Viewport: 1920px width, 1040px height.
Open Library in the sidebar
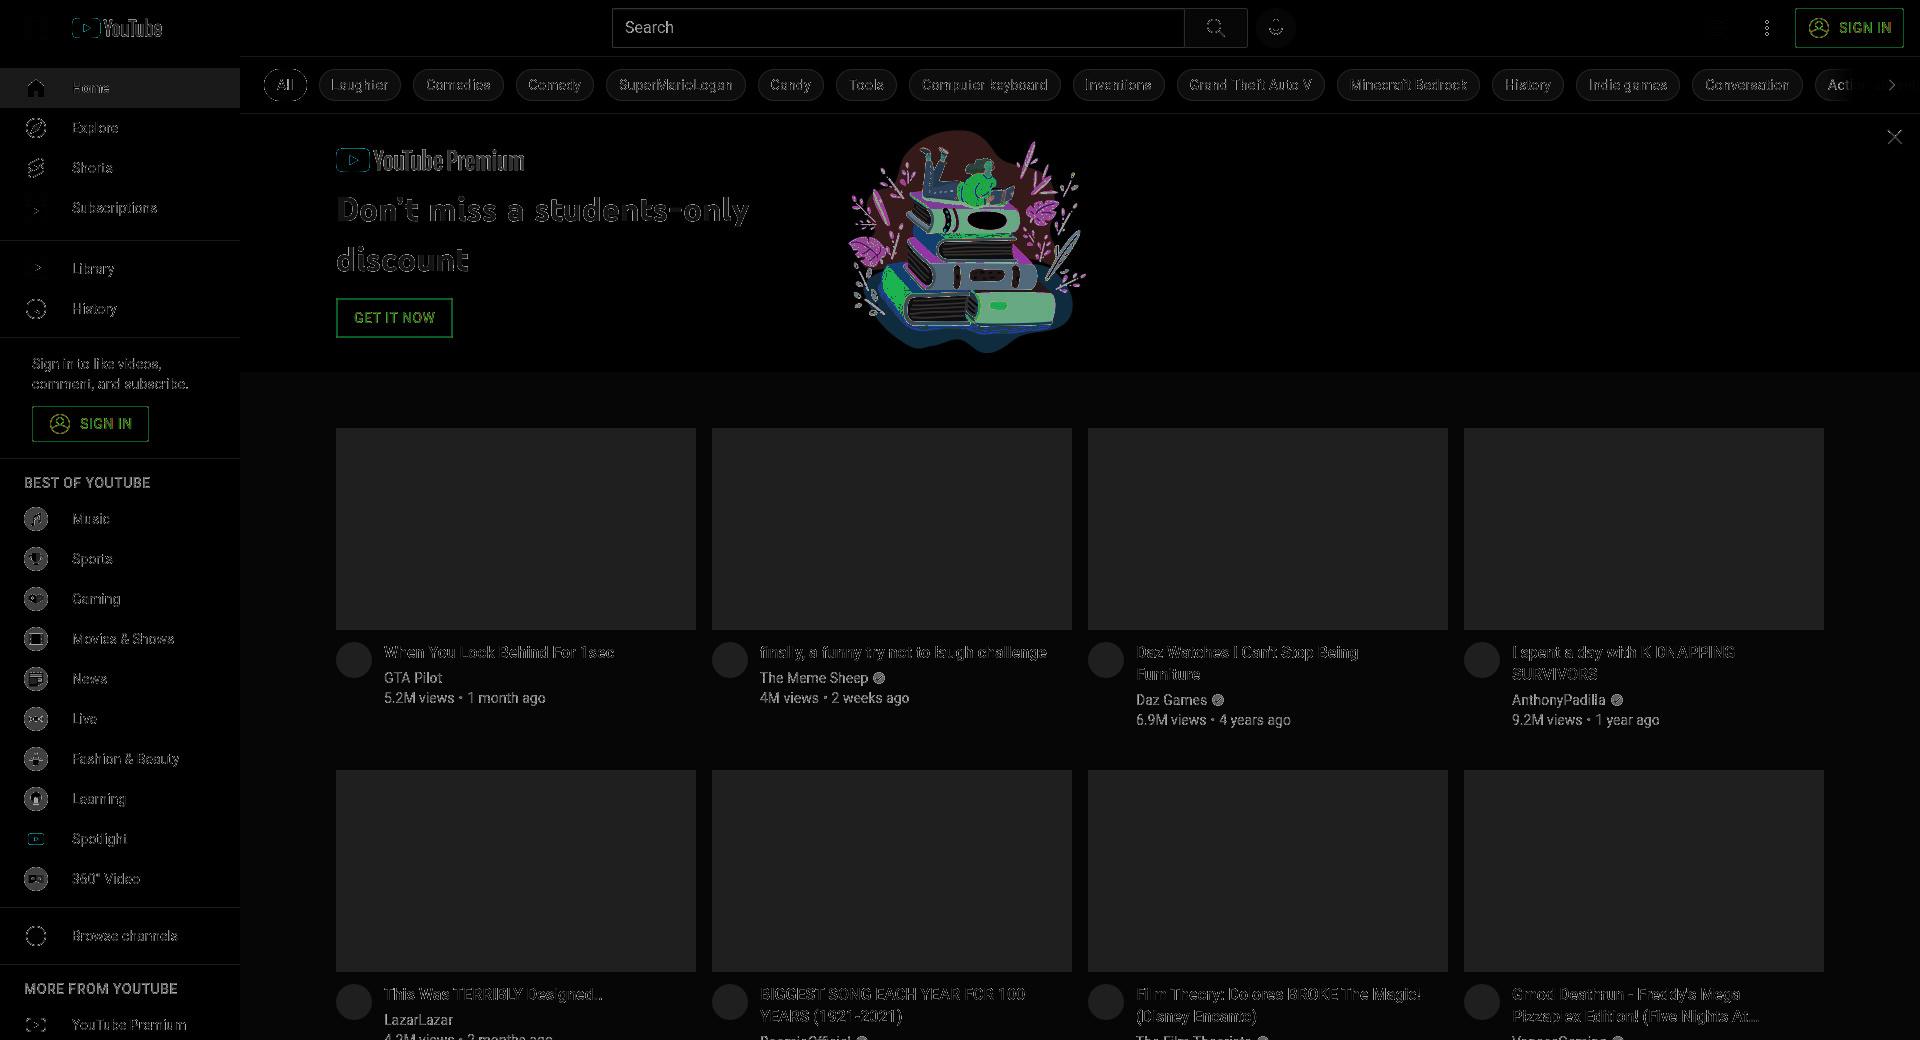point(120,269)
